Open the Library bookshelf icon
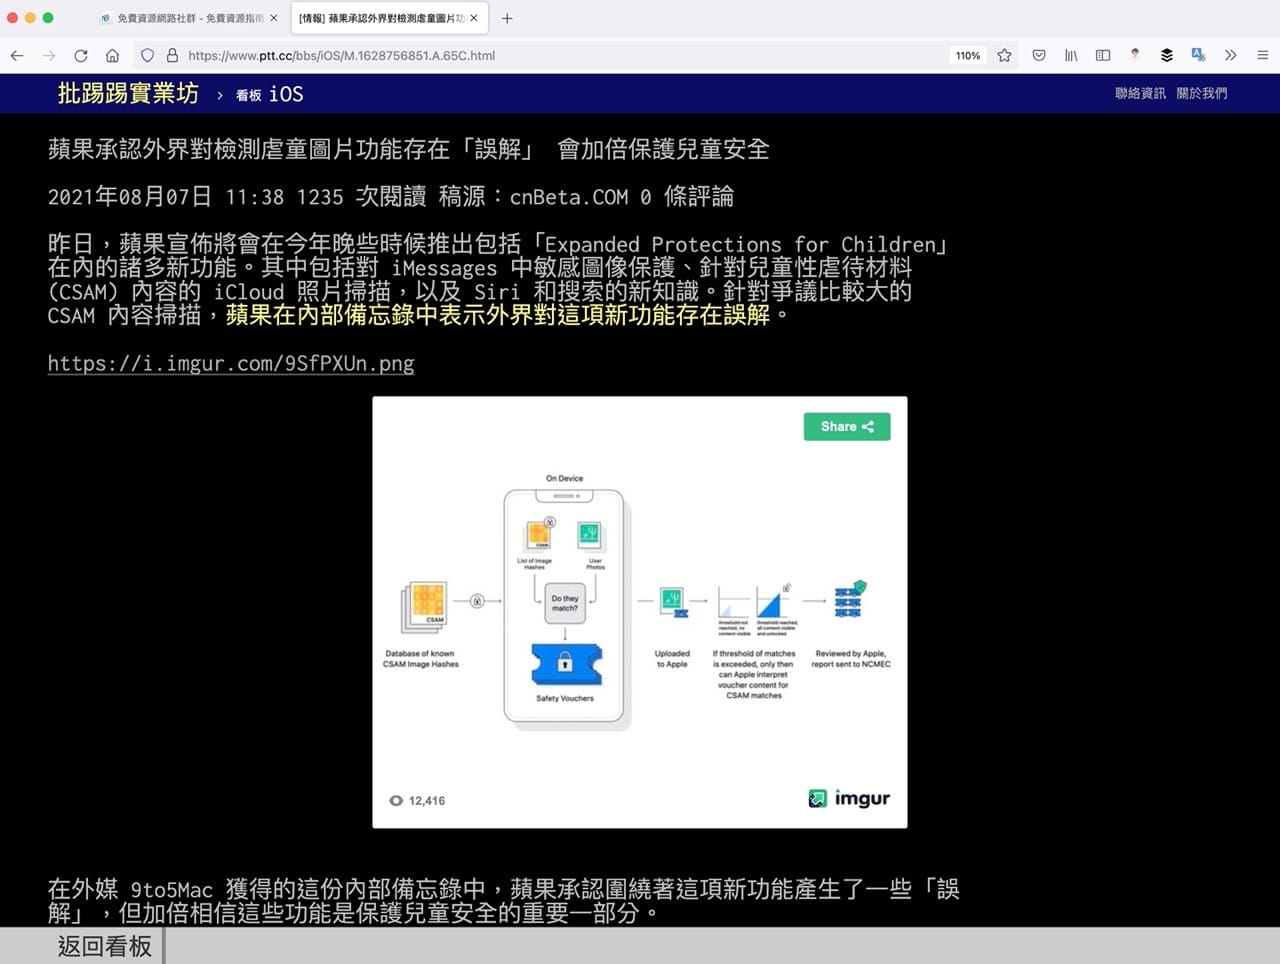Screen dimensions: 1280x964 (x=1071, y=56)
